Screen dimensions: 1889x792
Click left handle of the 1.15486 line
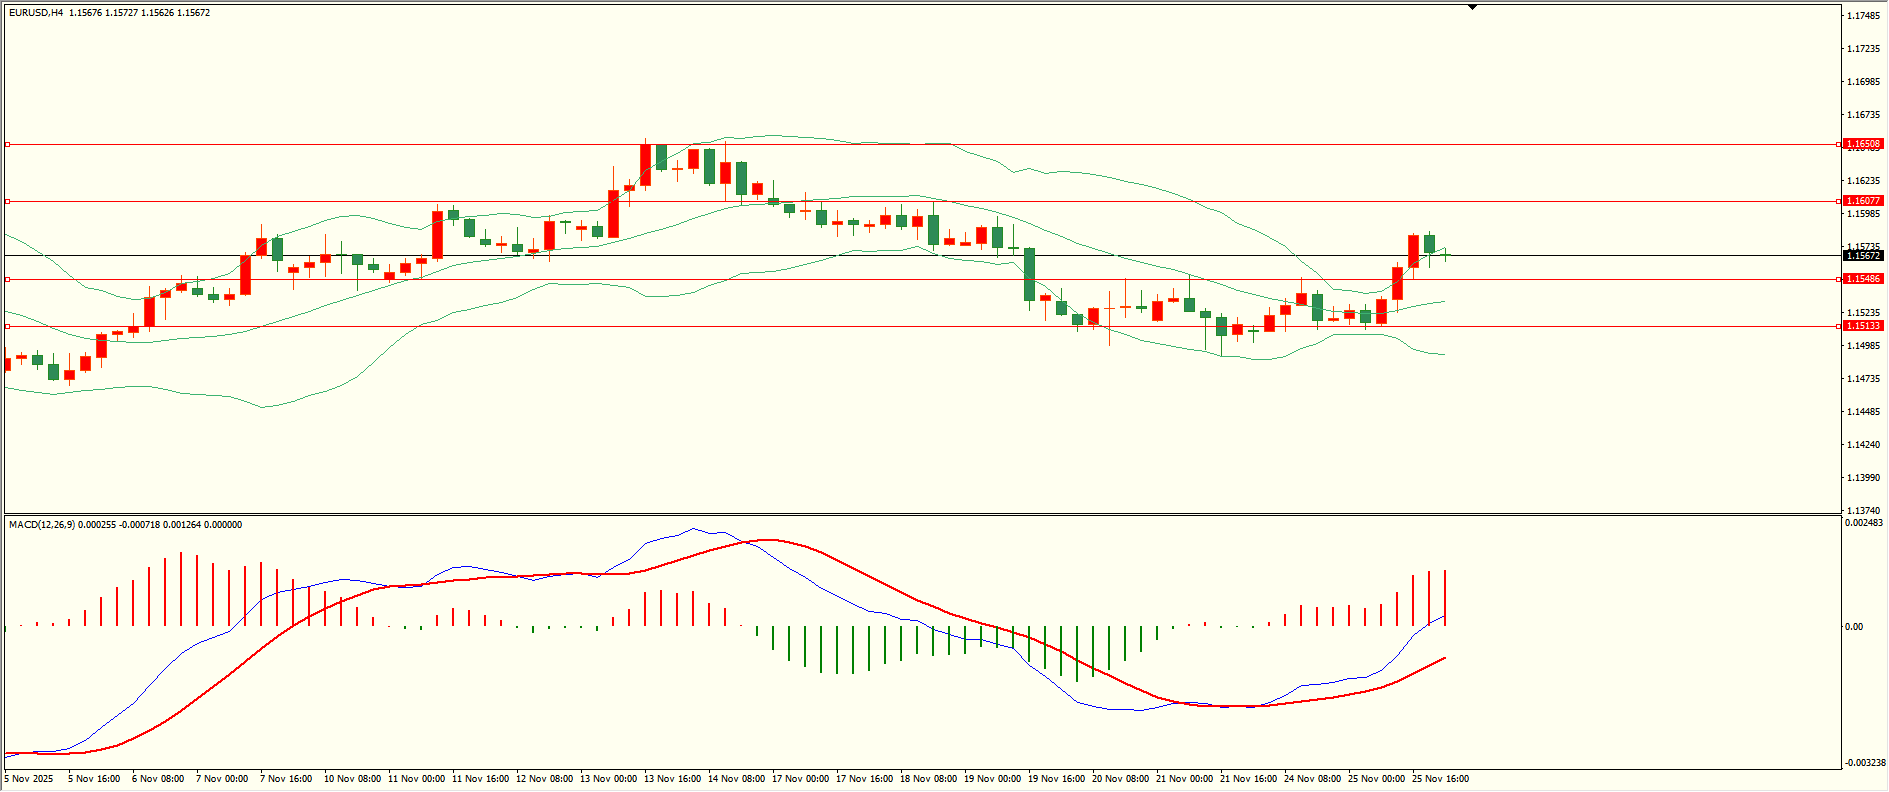pos(7,279)
